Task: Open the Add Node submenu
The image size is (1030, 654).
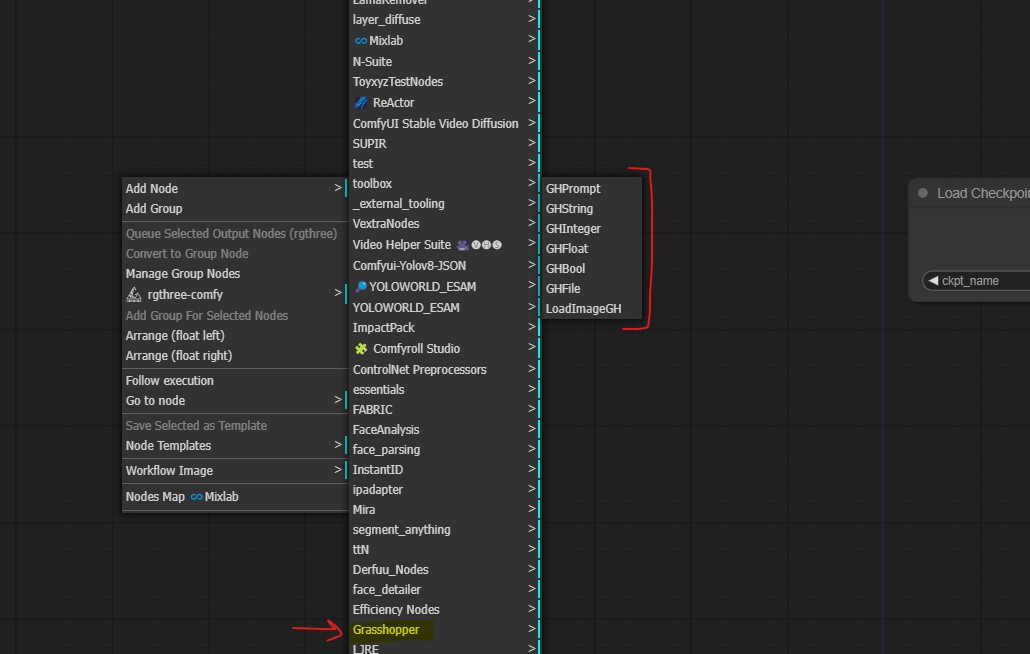Action: [x=235, y=188]
